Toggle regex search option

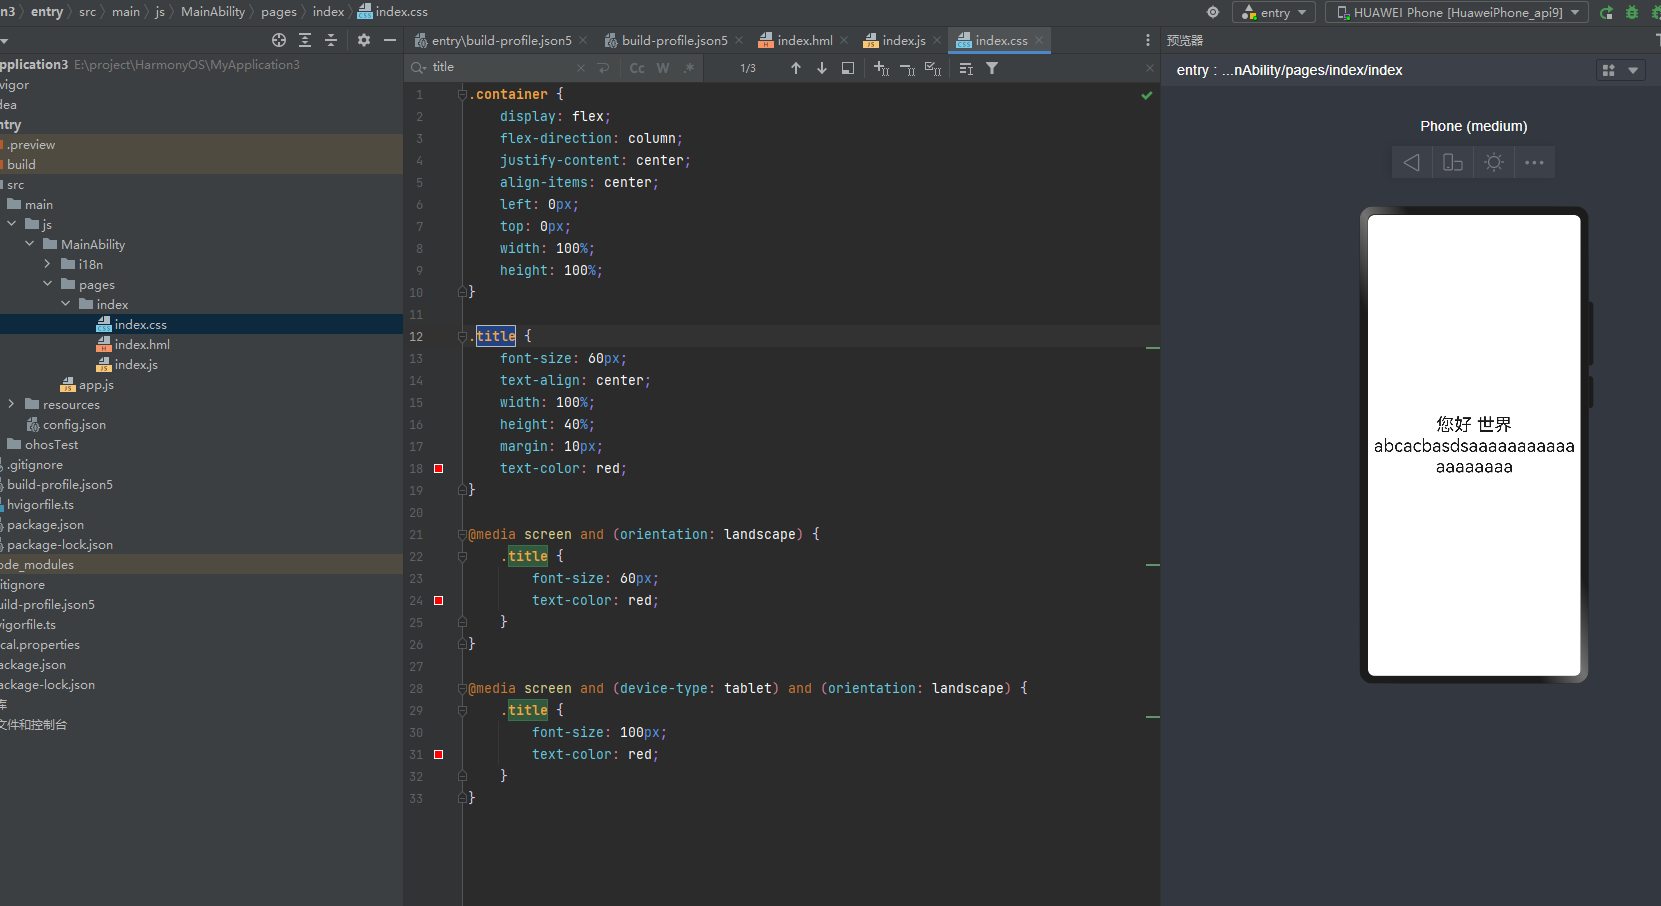click(689, 68)
